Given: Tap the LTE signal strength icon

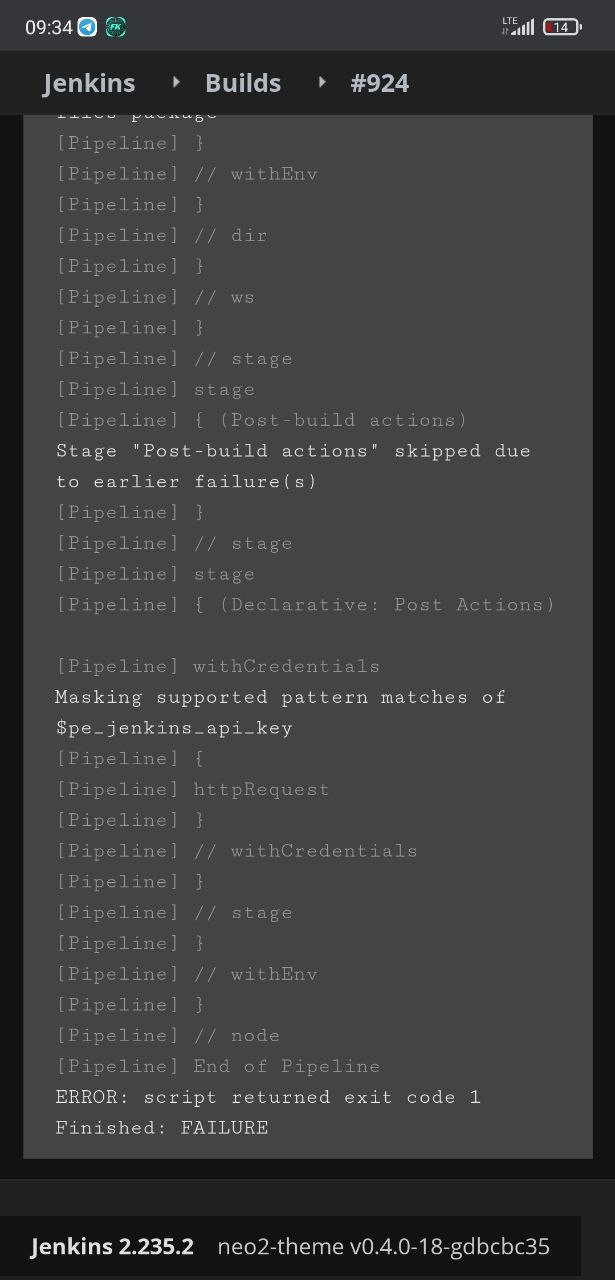Looking at the screenshot, I should 518,26.
